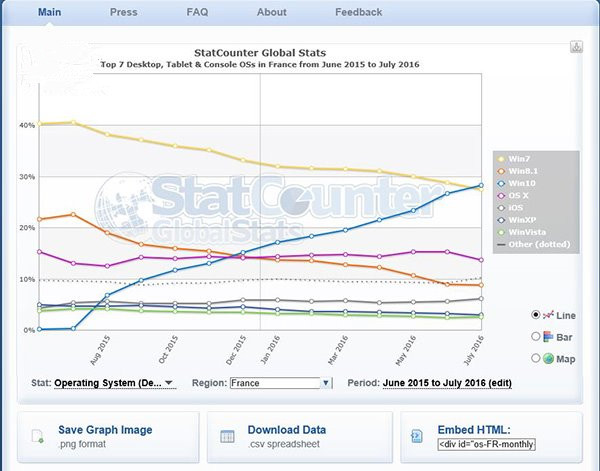Click the chart export download icon
Screen dimensions: 600x471
point(577,47)
